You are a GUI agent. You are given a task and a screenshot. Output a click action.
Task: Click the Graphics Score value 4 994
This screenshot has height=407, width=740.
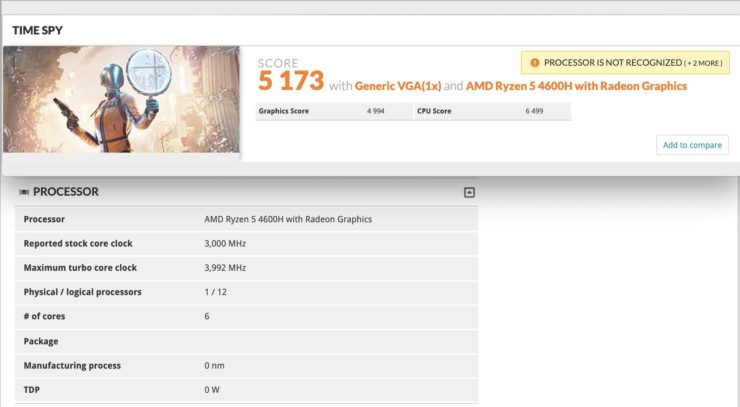pyautogui.click(x=376, y=111)
